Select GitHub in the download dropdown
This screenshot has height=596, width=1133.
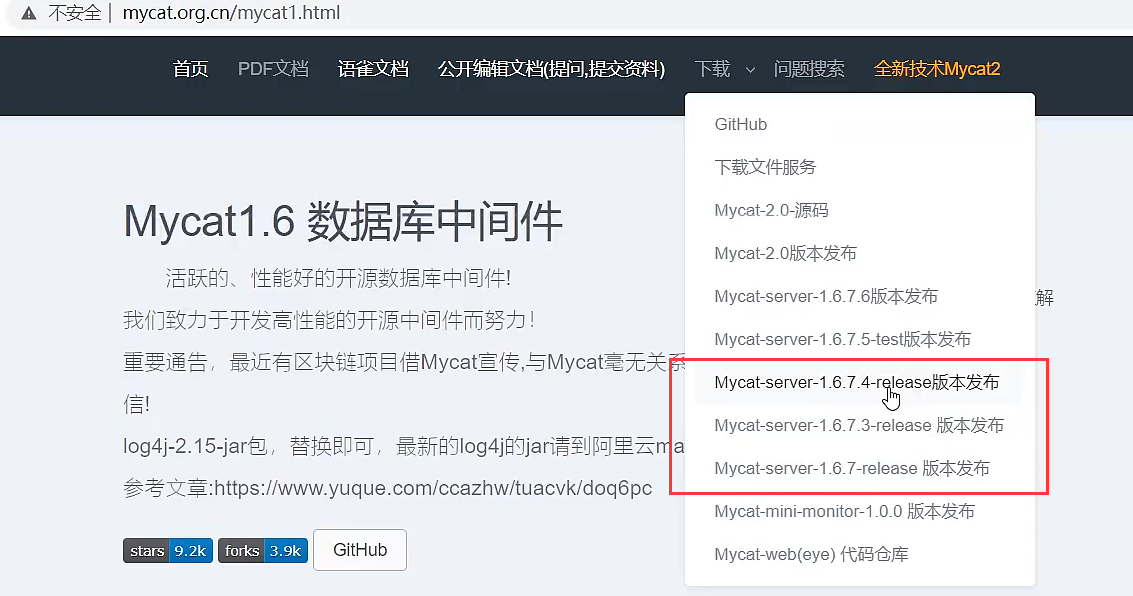click(x=860, y=124)
